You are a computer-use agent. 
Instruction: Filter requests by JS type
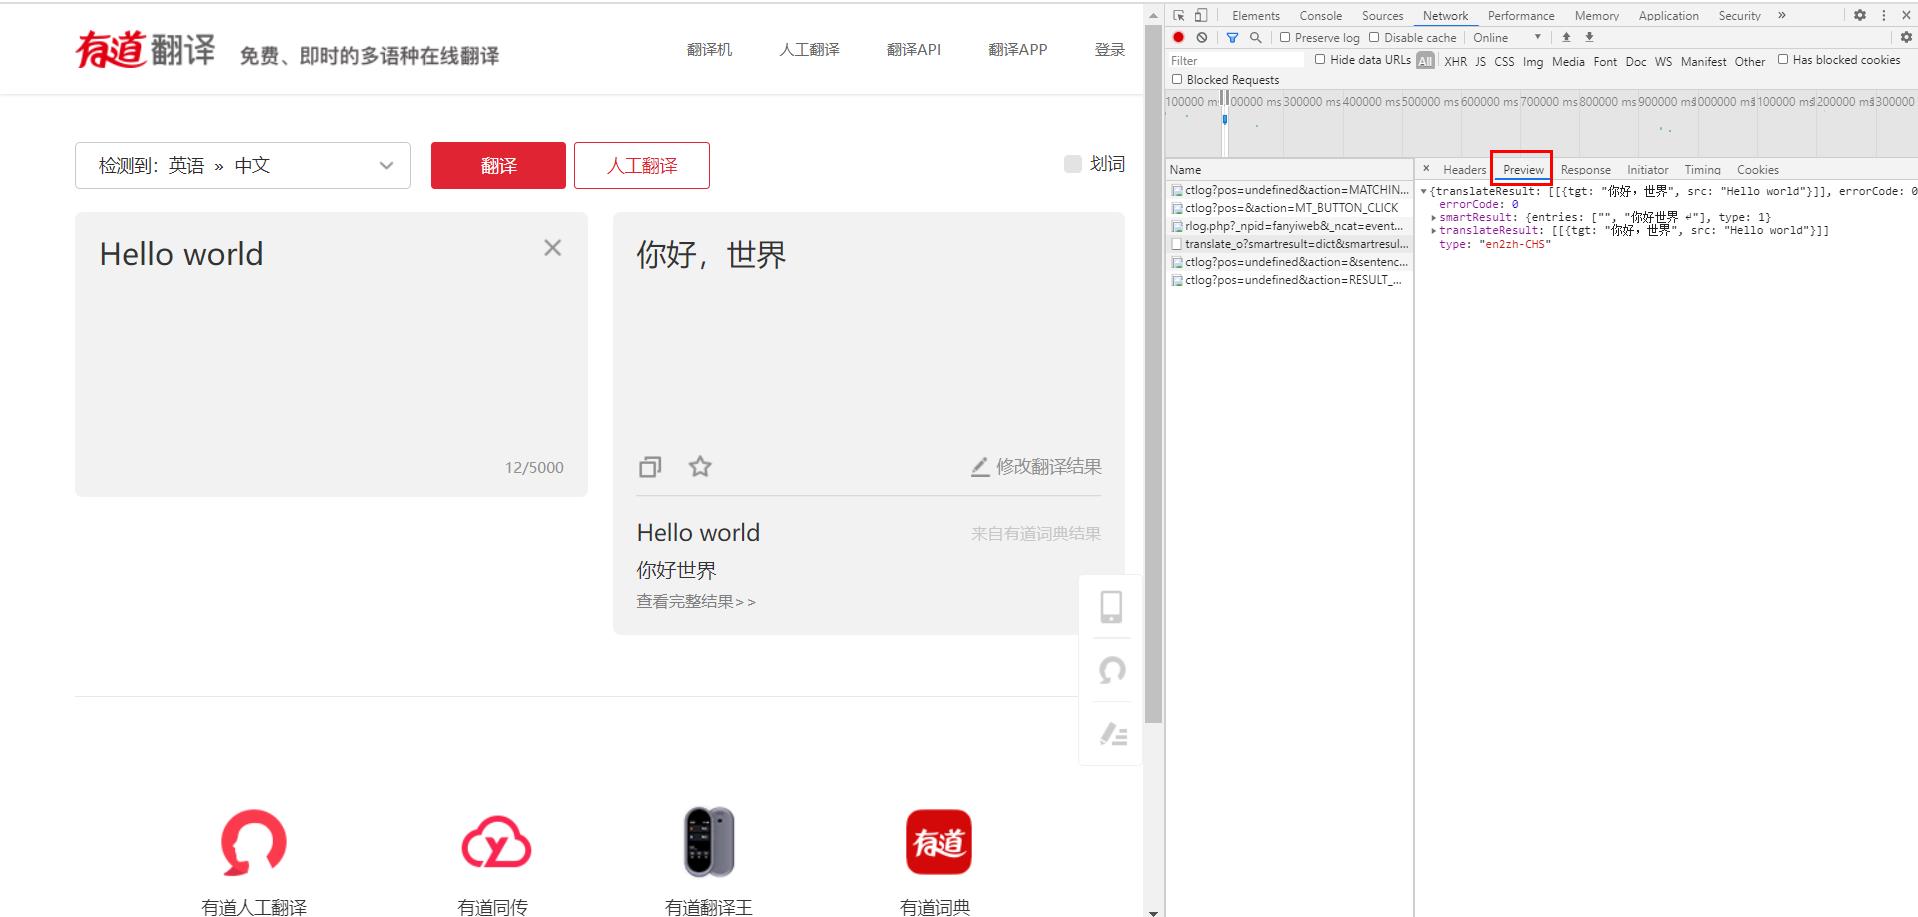click(x=1481, y=61)
